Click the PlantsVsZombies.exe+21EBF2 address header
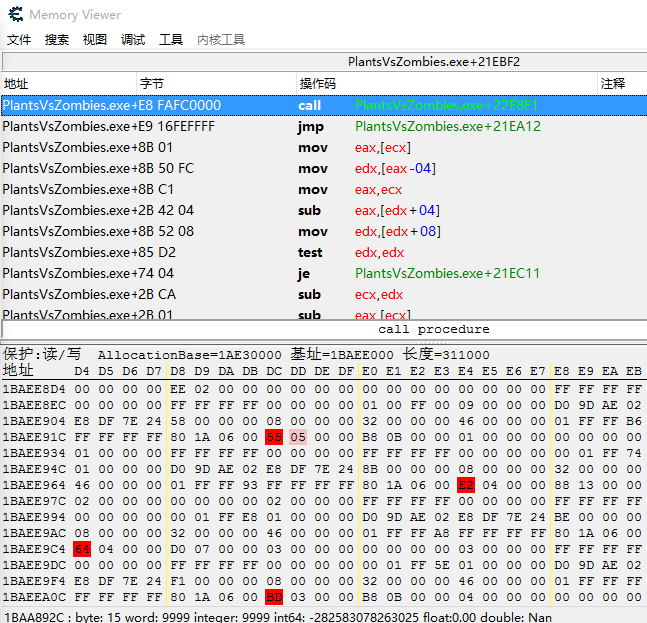Viewport: 647px width, 623px height. click(434, 62)
